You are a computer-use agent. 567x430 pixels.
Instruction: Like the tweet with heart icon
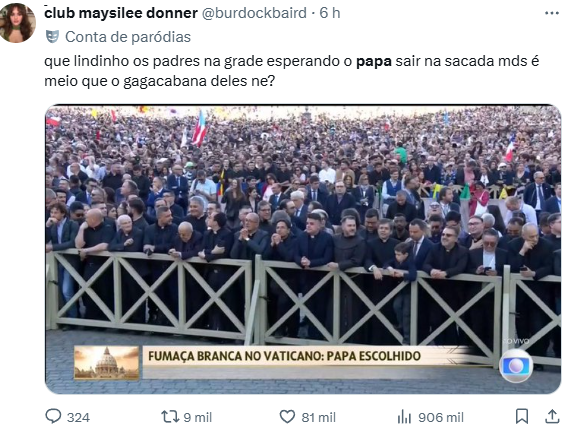pyautogui.click(x=287, y=417)
